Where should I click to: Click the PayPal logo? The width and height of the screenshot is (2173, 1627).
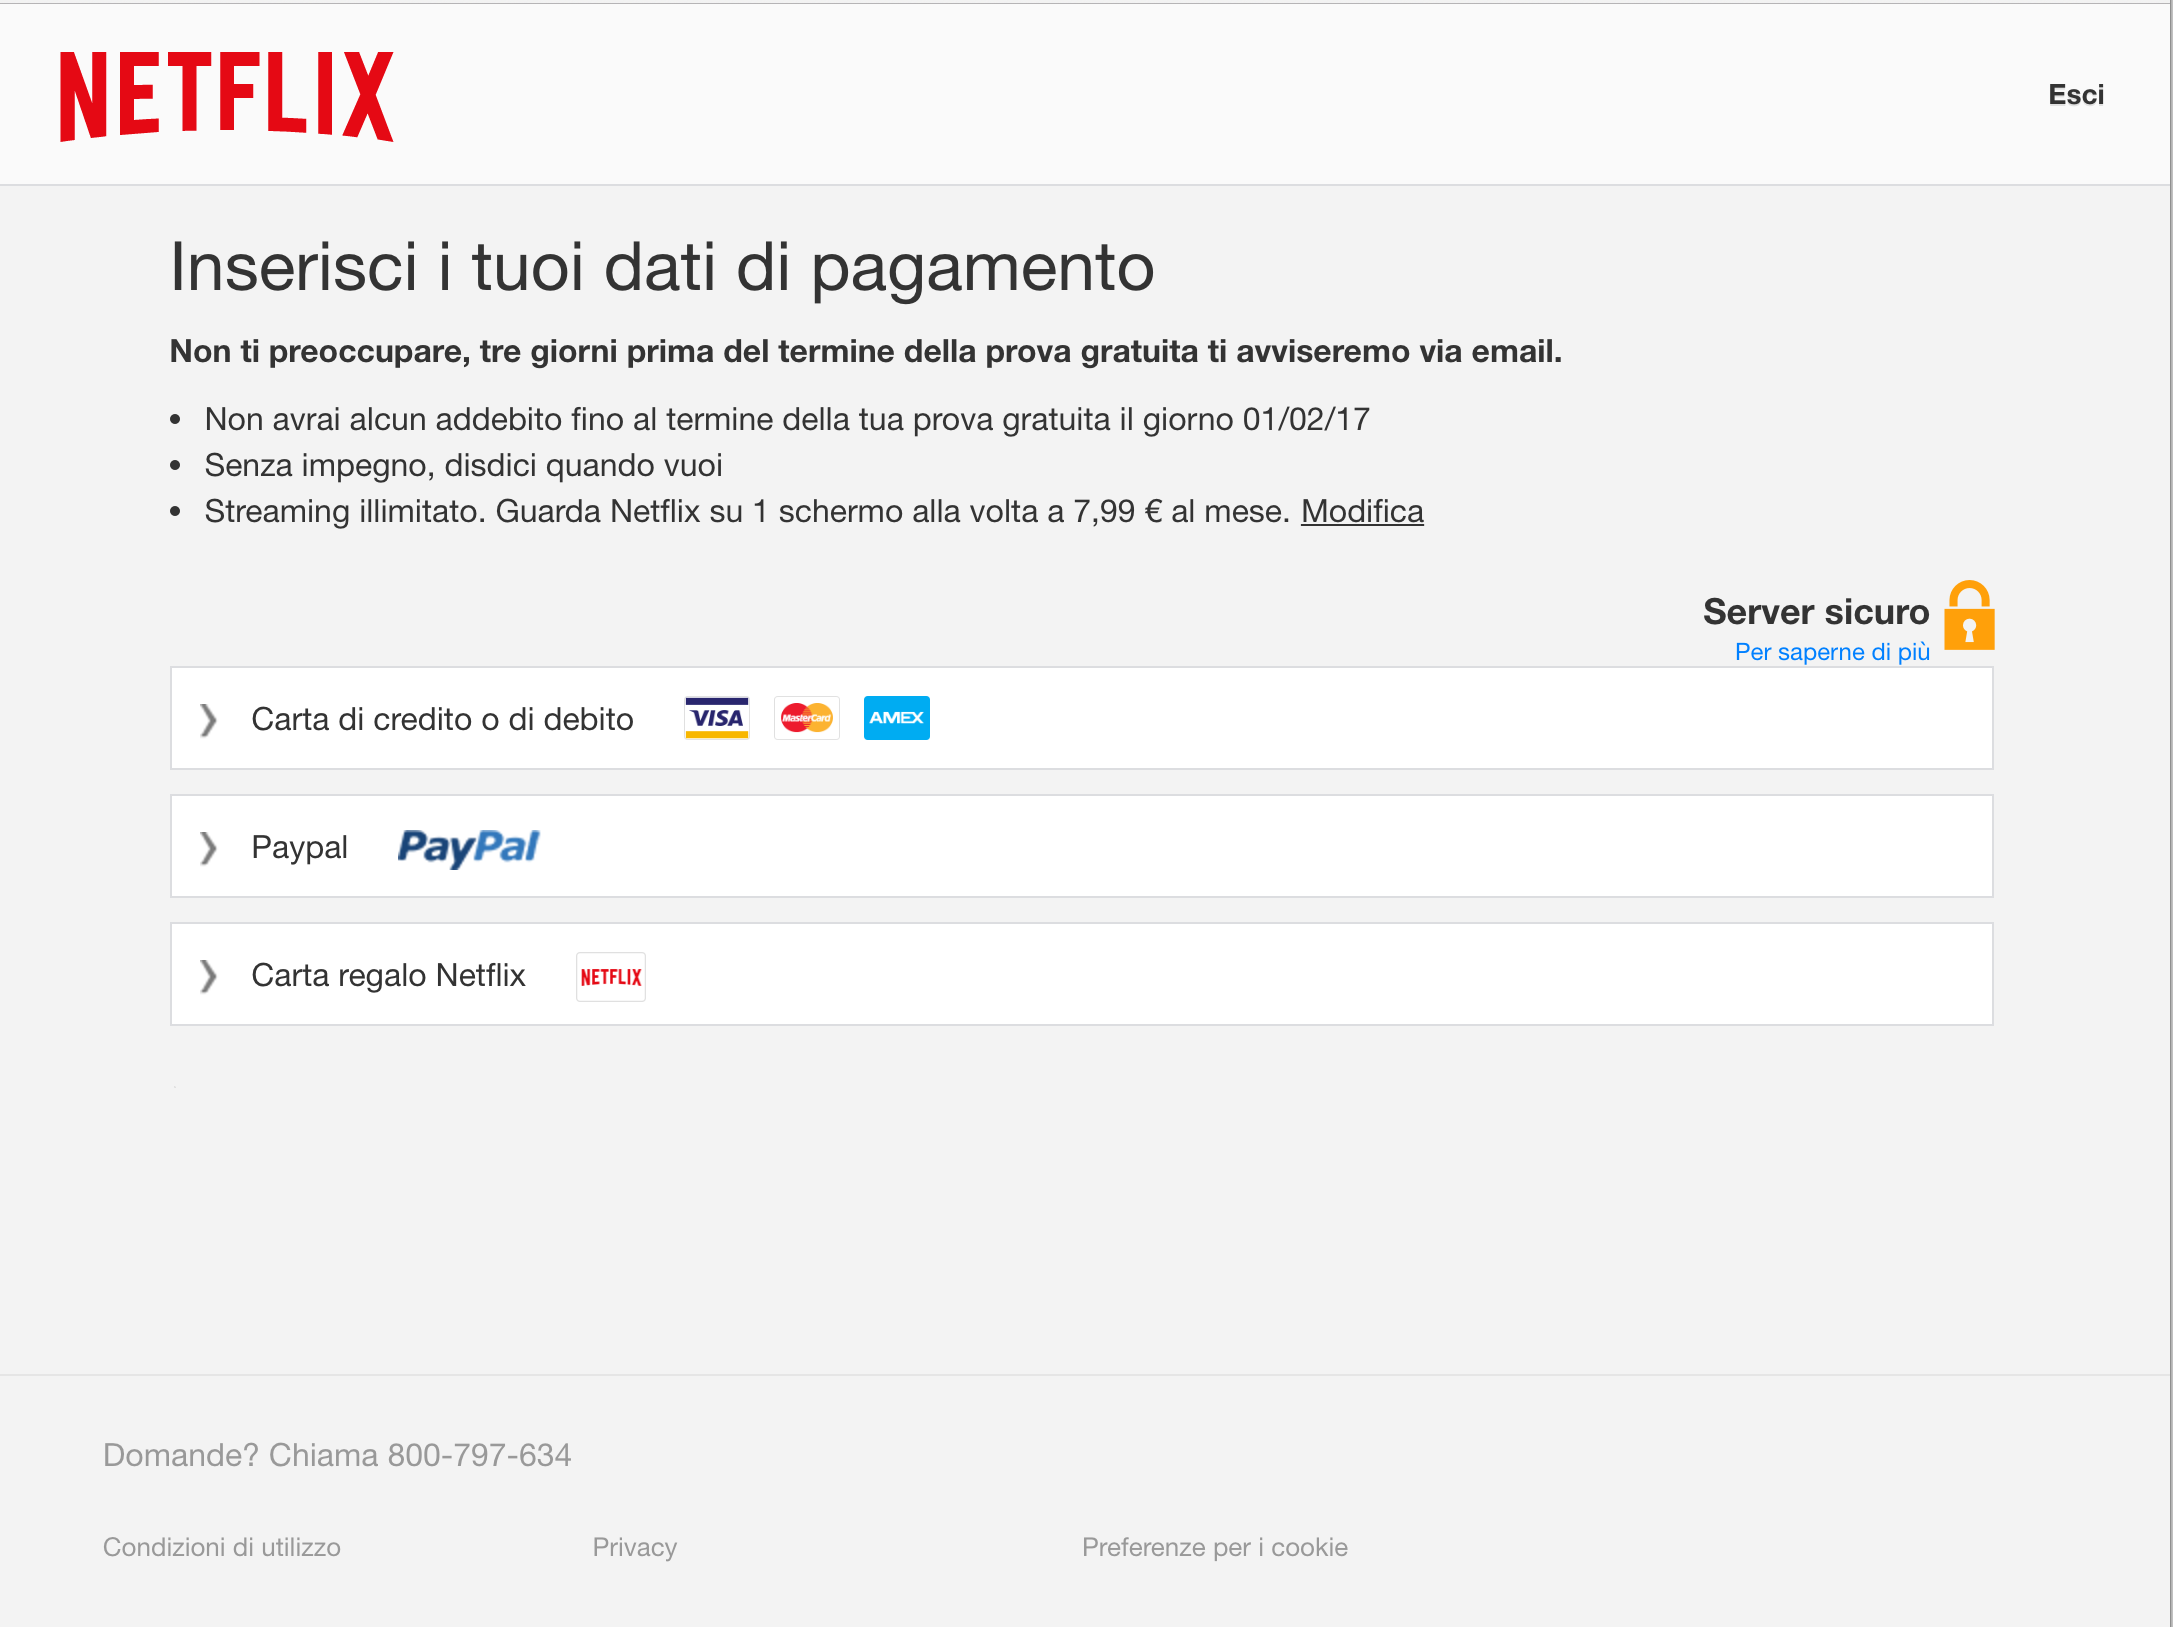pos(468,847)
